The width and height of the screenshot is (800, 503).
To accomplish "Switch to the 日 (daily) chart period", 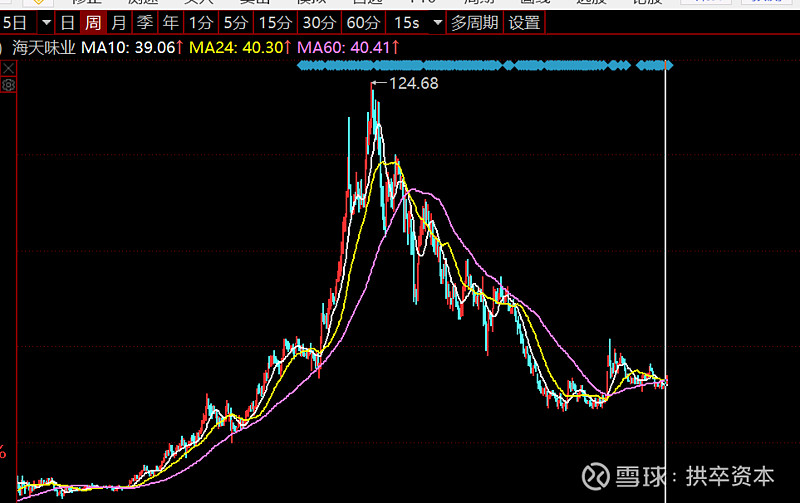I will point(67,23).
